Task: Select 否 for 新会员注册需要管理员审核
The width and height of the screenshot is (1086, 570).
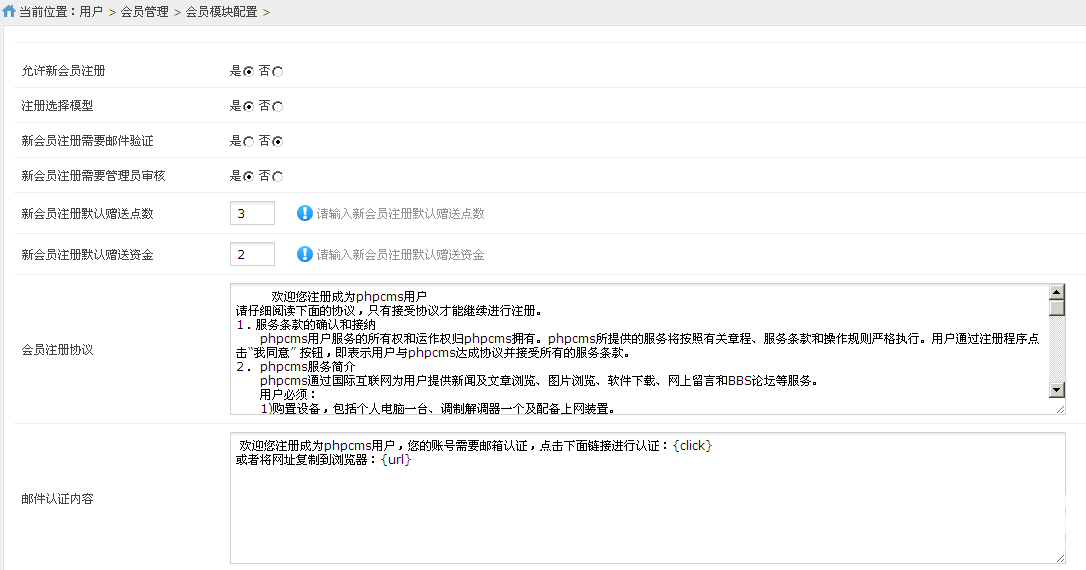Action: (x=277, y=177)
